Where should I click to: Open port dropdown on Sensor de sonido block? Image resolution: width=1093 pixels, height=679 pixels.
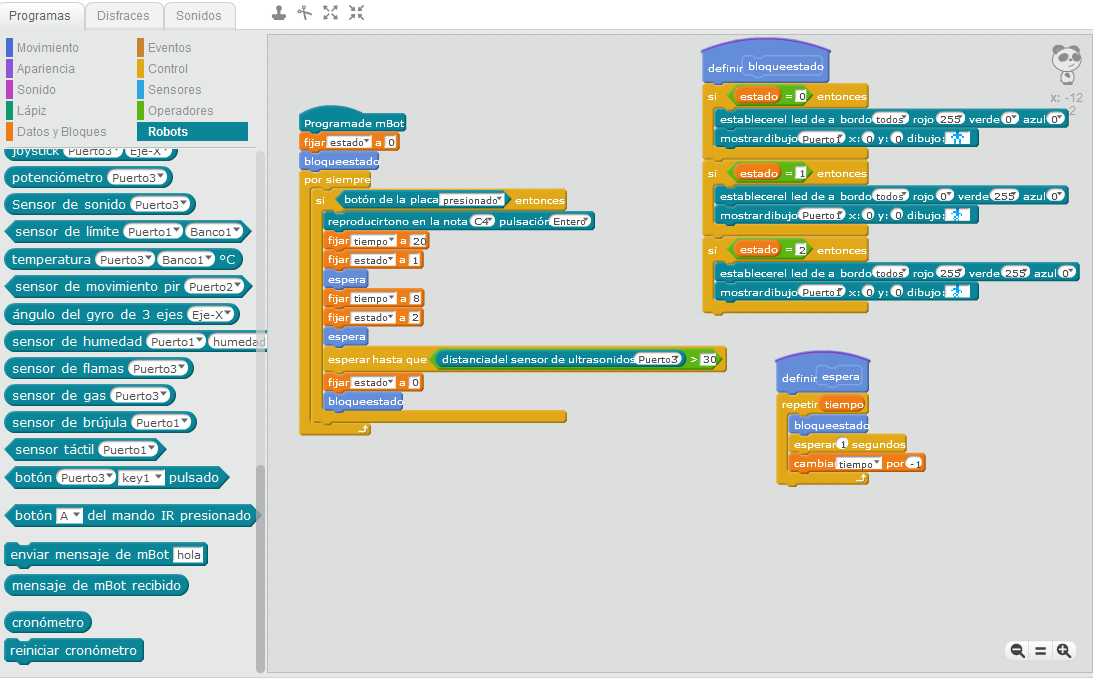coord(161,204)
